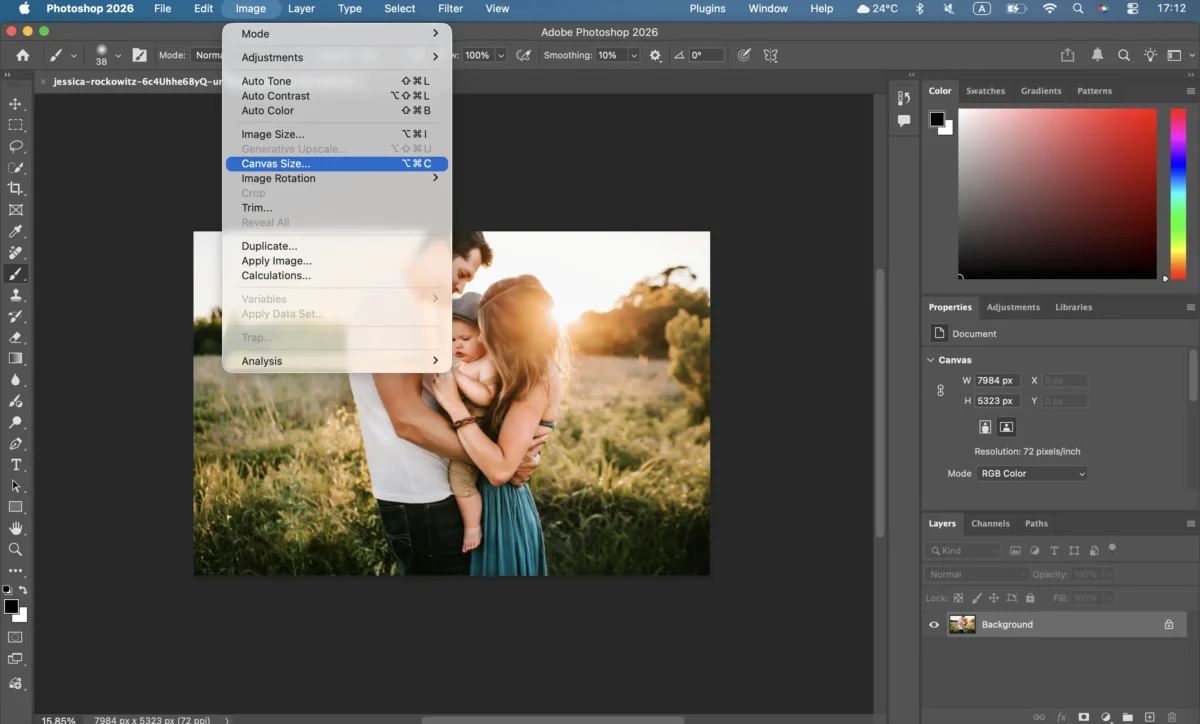Select the Move tool

(15, 104)
